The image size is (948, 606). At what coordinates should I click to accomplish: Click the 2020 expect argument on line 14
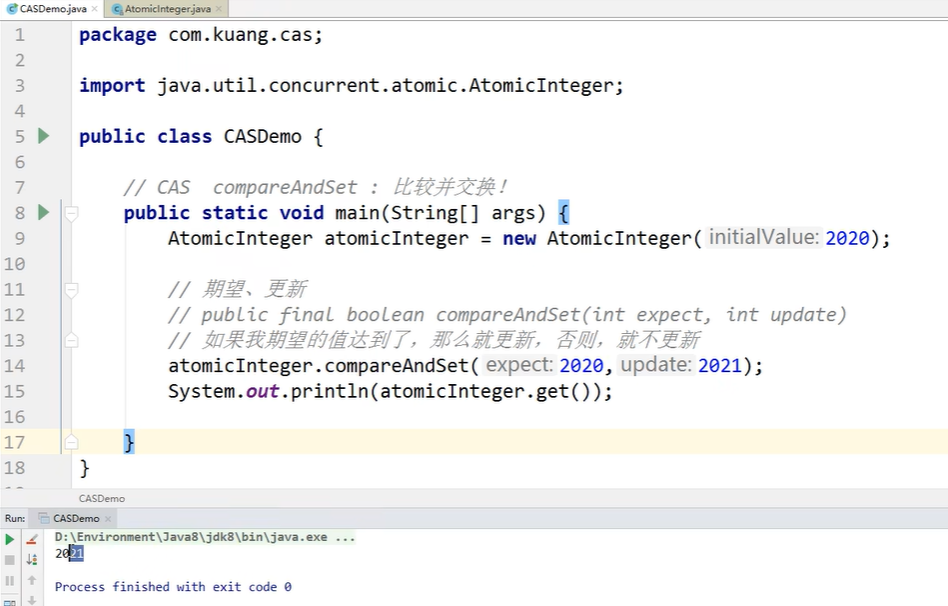pos(581,365)
